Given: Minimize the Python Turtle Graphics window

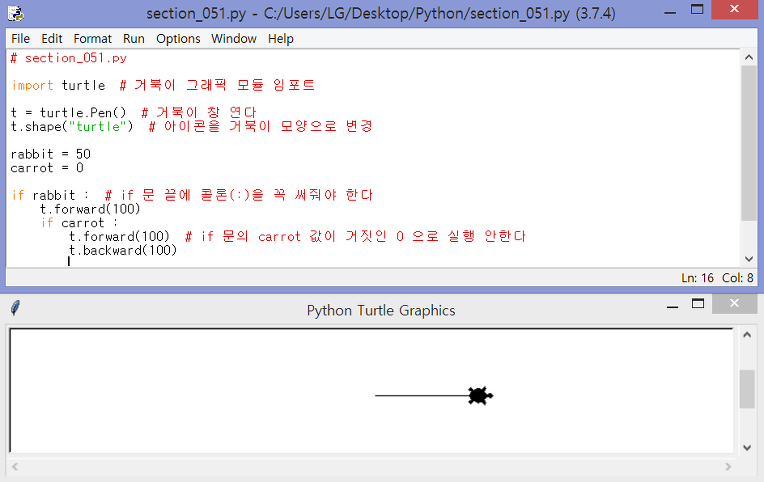Looking at the screenshot, I should 672,306.
